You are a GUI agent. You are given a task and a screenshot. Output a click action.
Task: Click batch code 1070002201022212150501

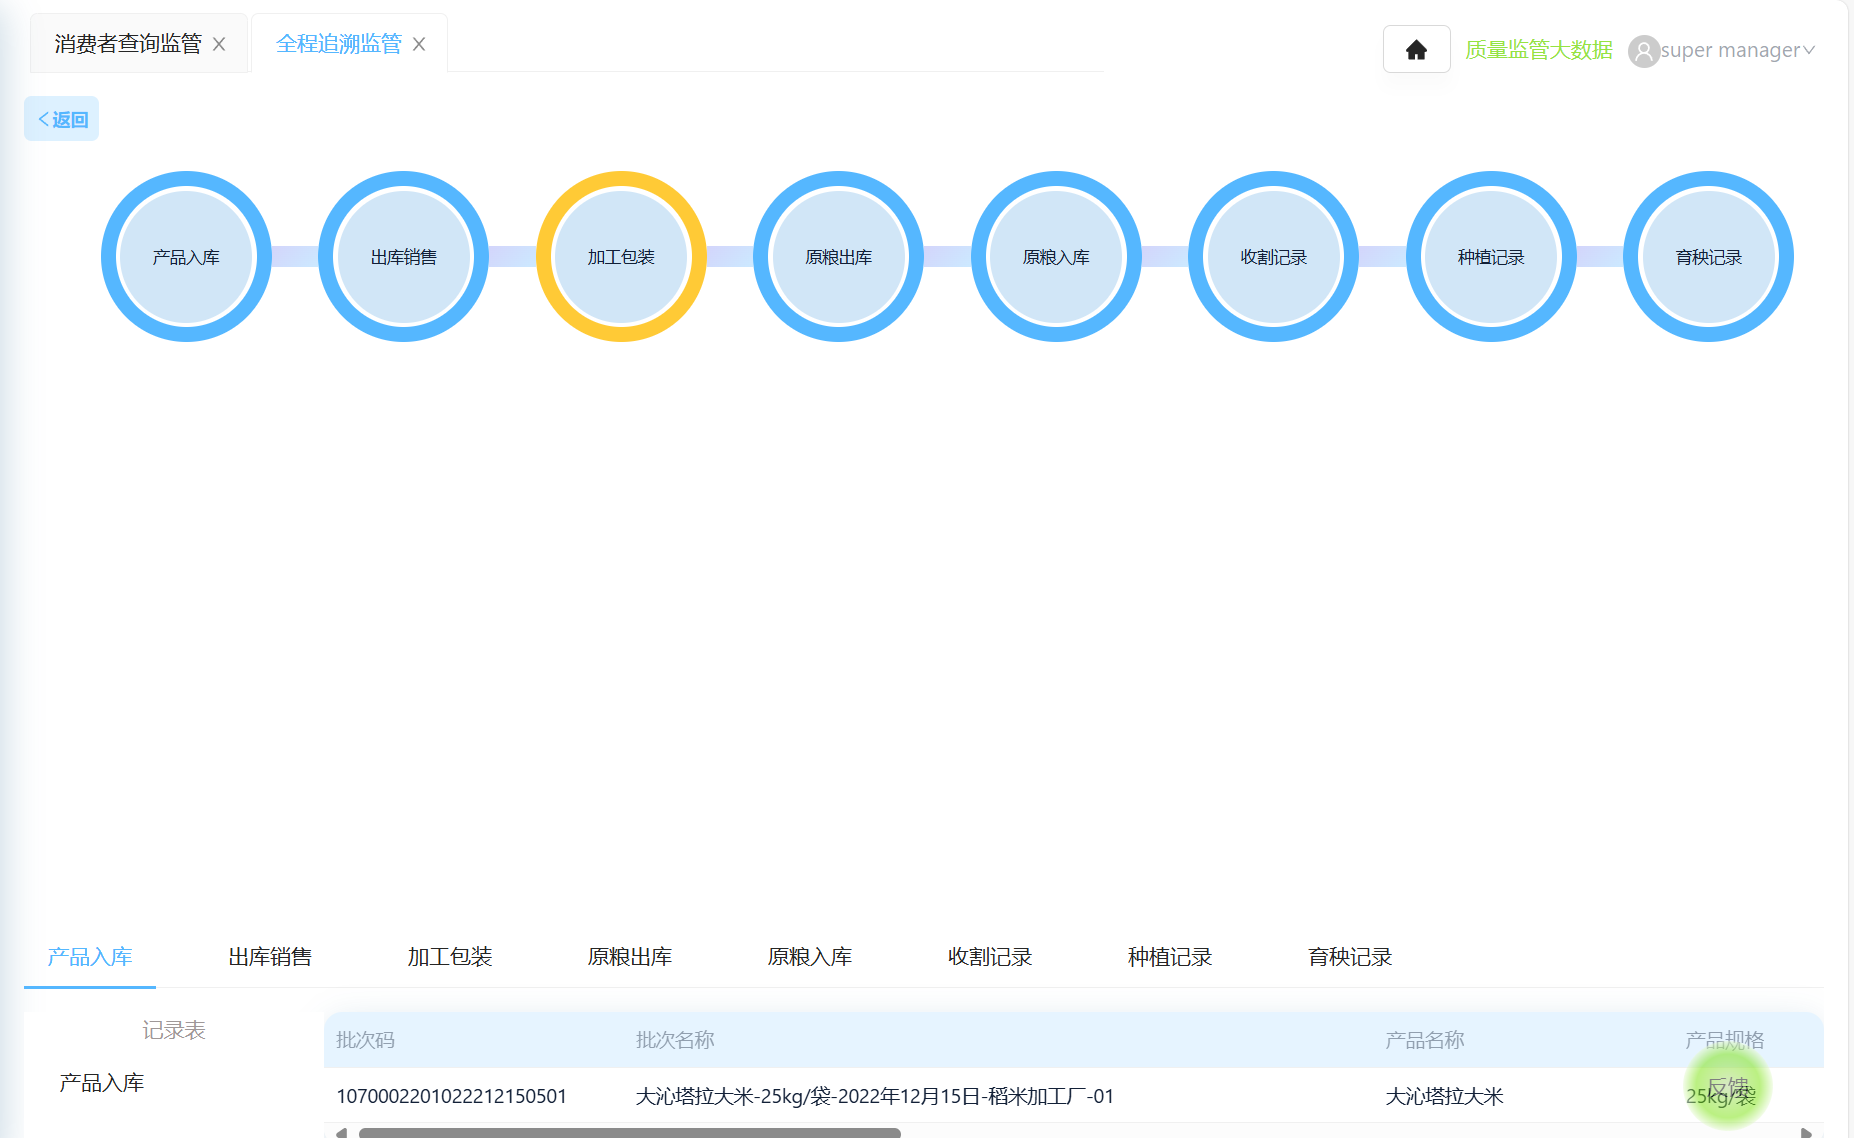tap(451, 1096)
